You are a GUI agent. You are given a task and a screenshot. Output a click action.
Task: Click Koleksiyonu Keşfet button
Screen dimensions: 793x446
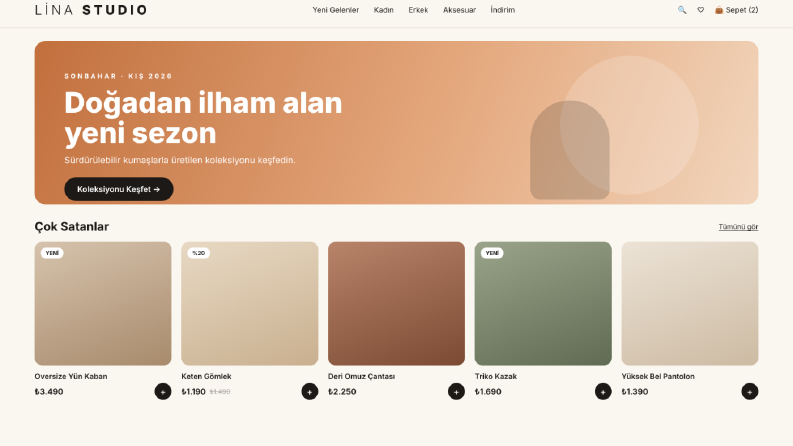click(x=119, y=189)
